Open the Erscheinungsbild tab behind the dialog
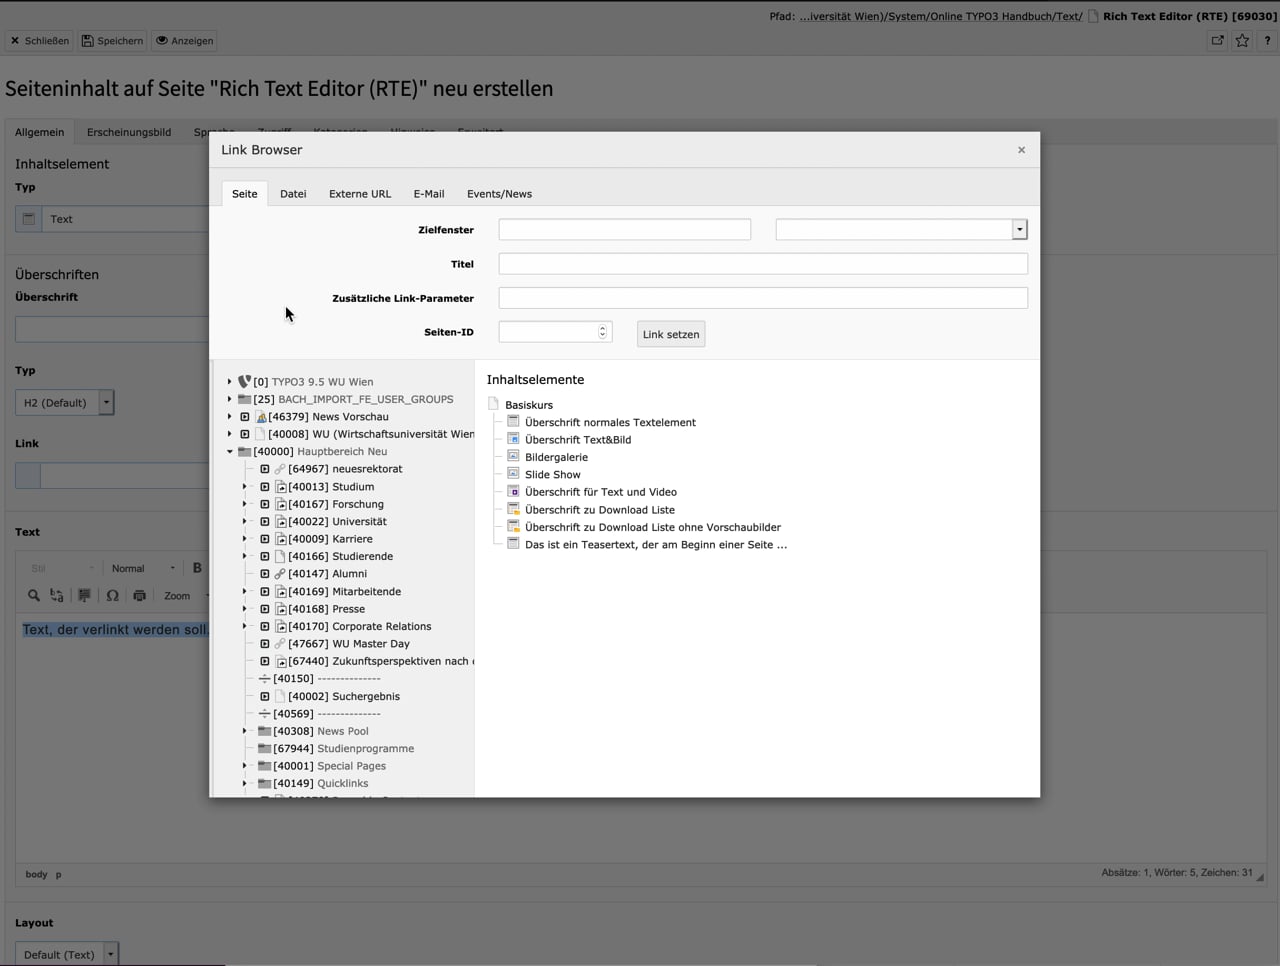 [129, 132]
